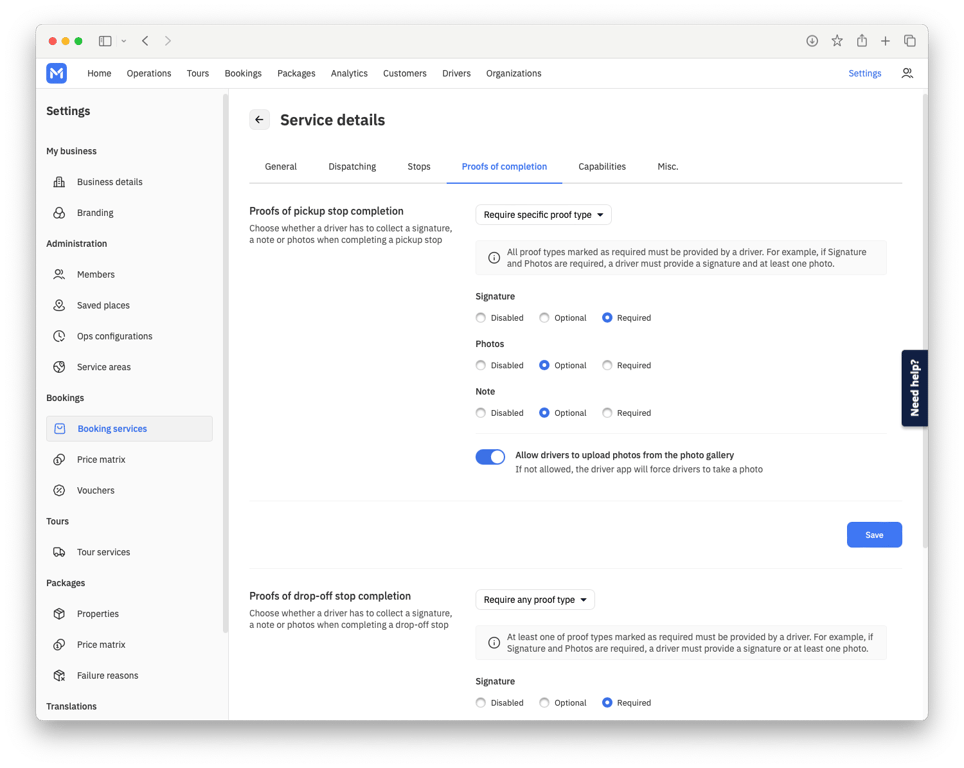Click the user account icon in top navigation

pyautogui.click(x=907, y=73)
